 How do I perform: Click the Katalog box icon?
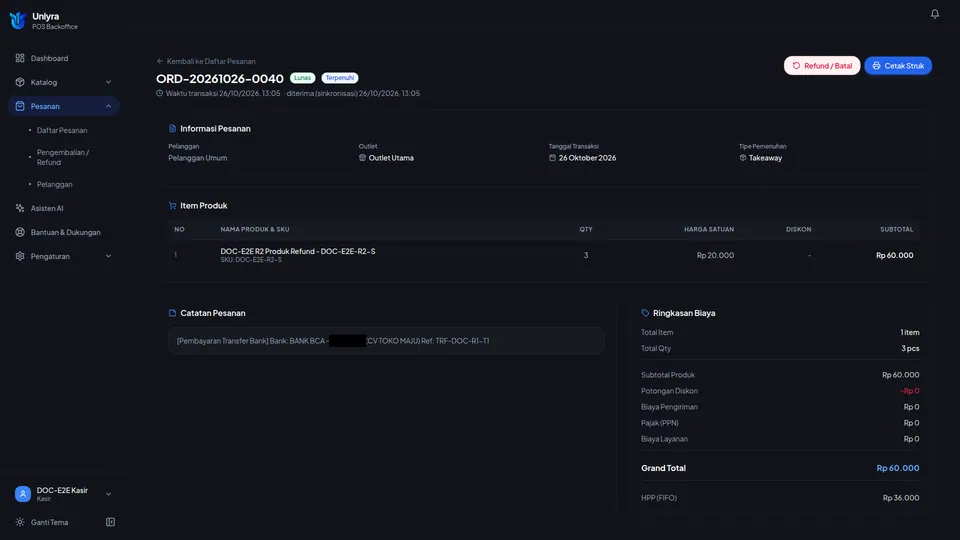(x=20, y=82)
